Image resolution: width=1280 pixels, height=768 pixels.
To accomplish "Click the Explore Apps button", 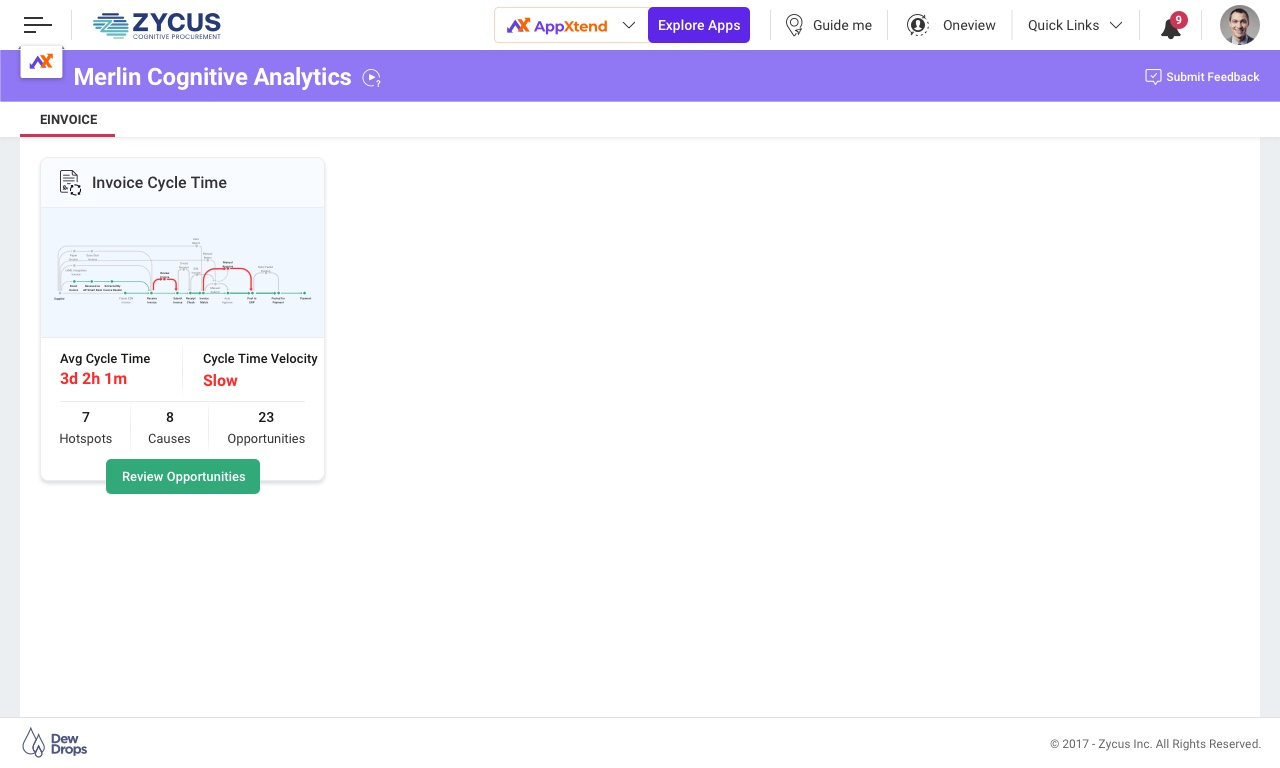I will click(x=699, y=25).
